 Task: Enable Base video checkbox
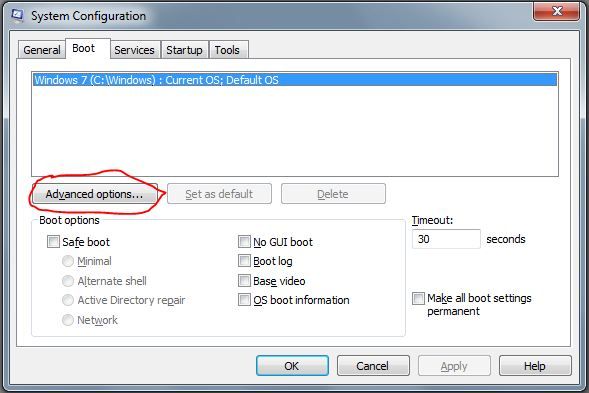(244, 281)
